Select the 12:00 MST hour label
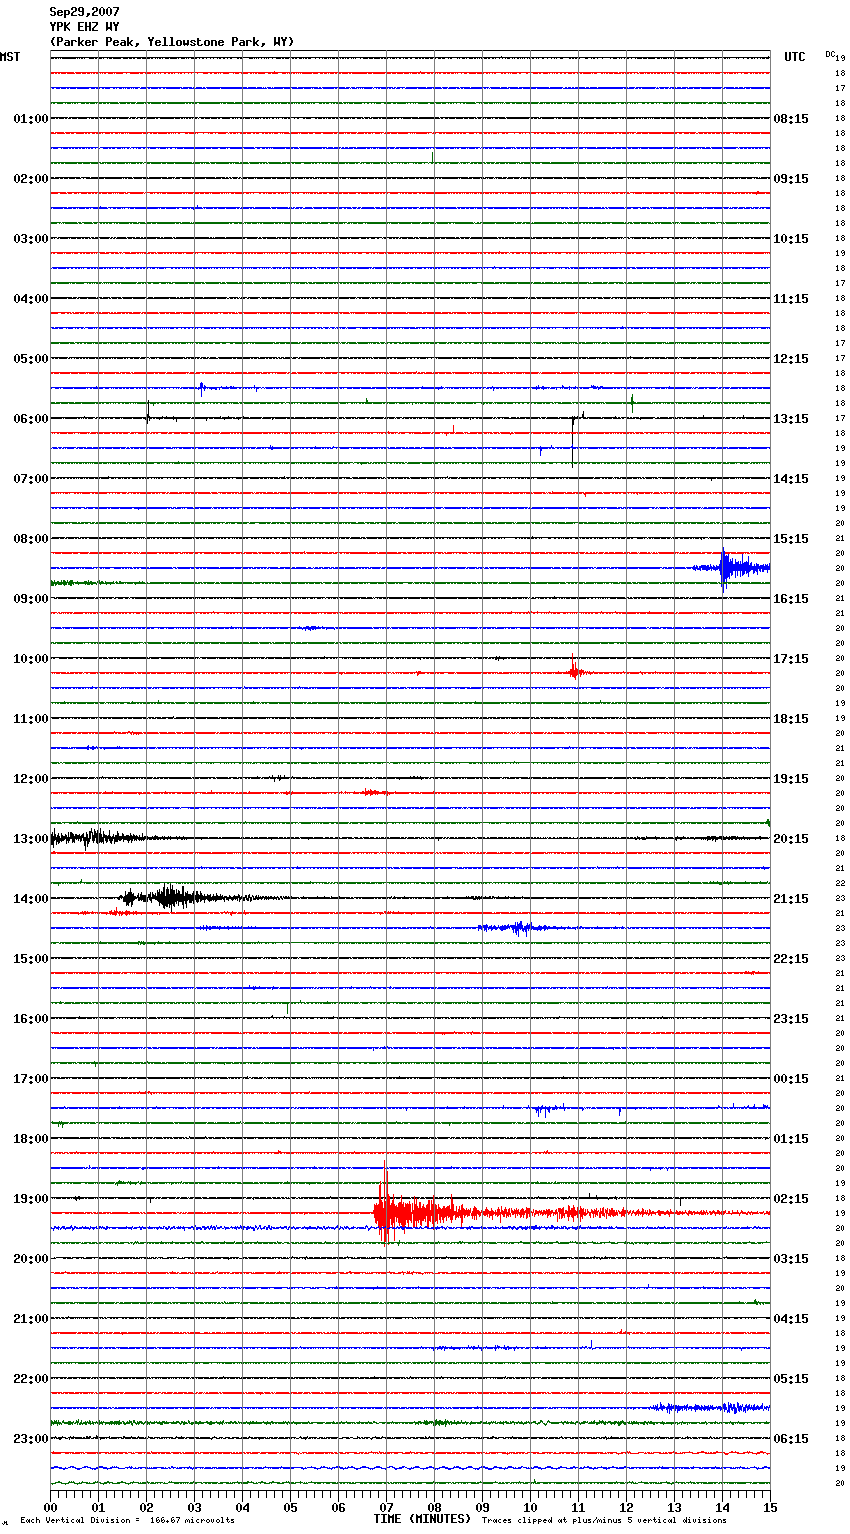The width and height of the screenshot is (850, 1534). point(31,779)
